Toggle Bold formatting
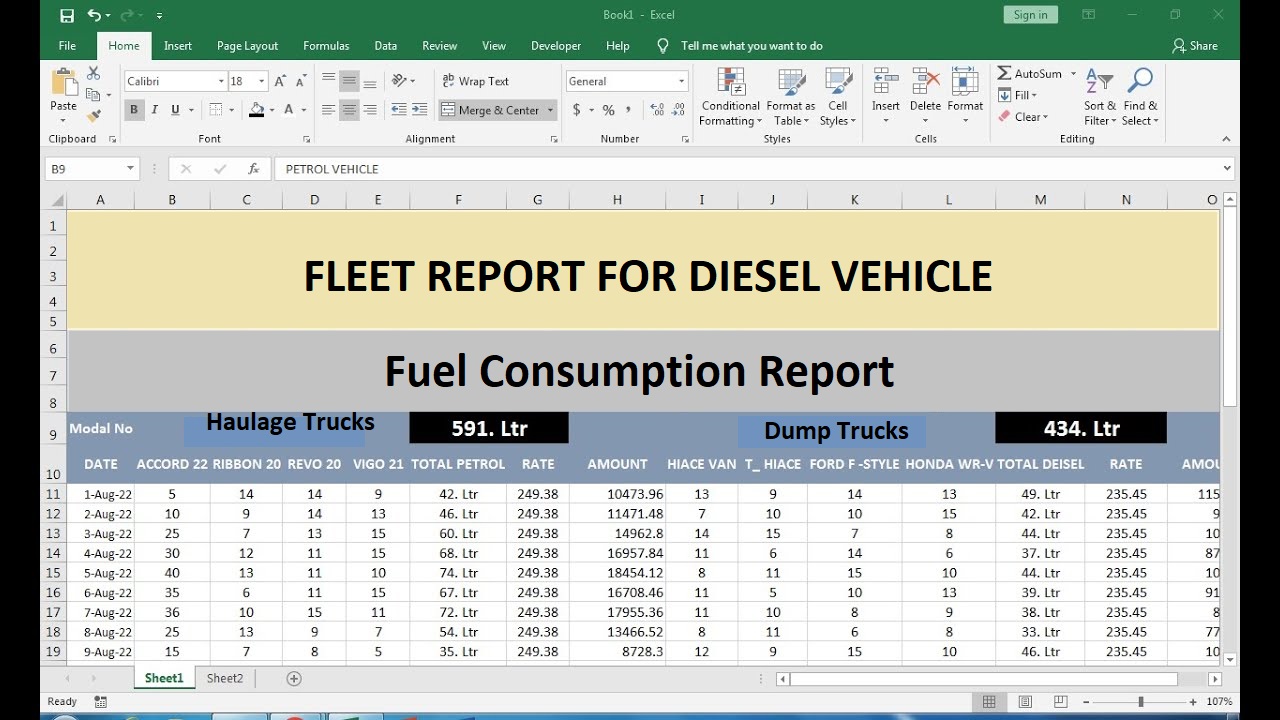1280x720 pixels. (x=134, y=110)
